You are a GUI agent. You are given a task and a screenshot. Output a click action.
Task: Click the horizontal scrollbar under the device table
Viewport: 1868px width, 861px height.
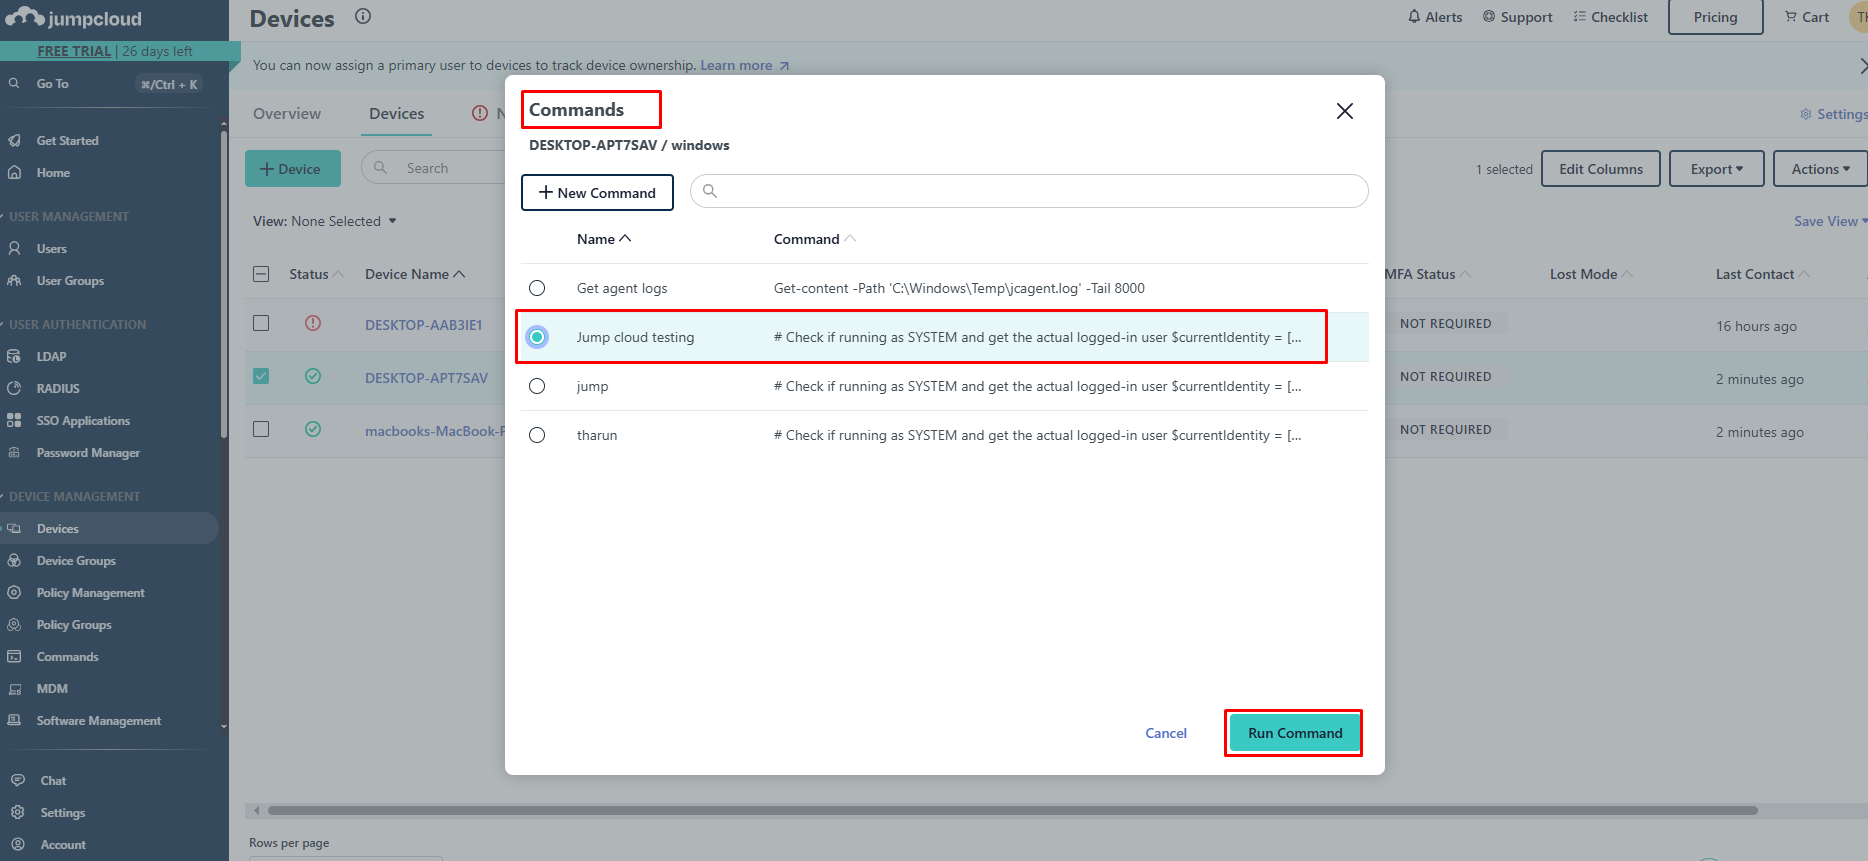click(x=1012, y=810)
